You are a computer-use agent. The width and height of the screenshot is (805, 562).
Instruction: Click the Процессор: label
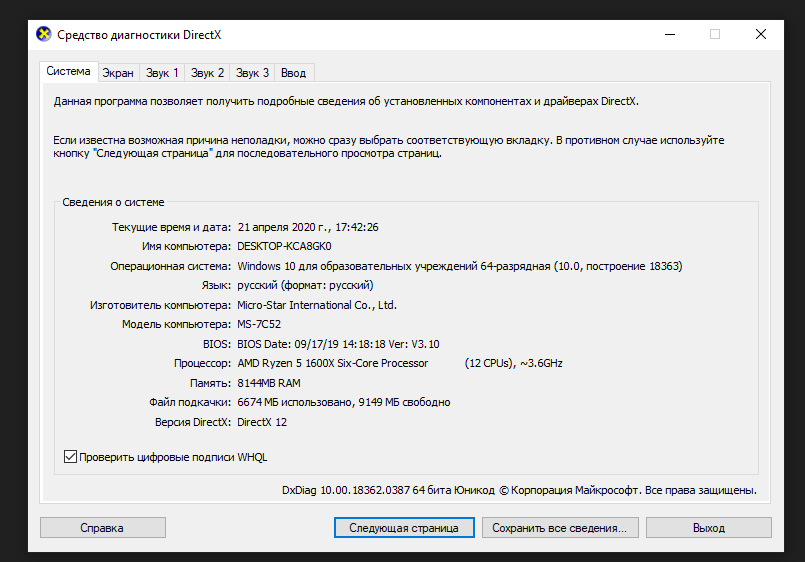202,363
